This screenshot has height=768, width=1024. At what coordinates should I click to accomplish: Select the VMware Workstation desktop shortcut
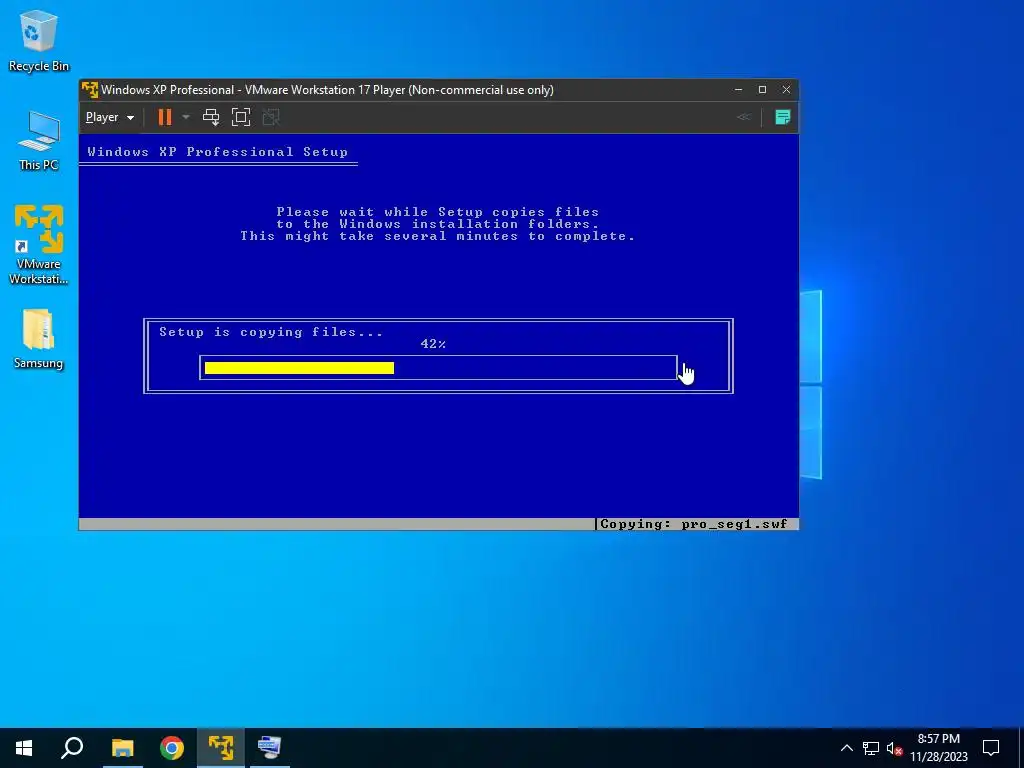coord(39,245)
